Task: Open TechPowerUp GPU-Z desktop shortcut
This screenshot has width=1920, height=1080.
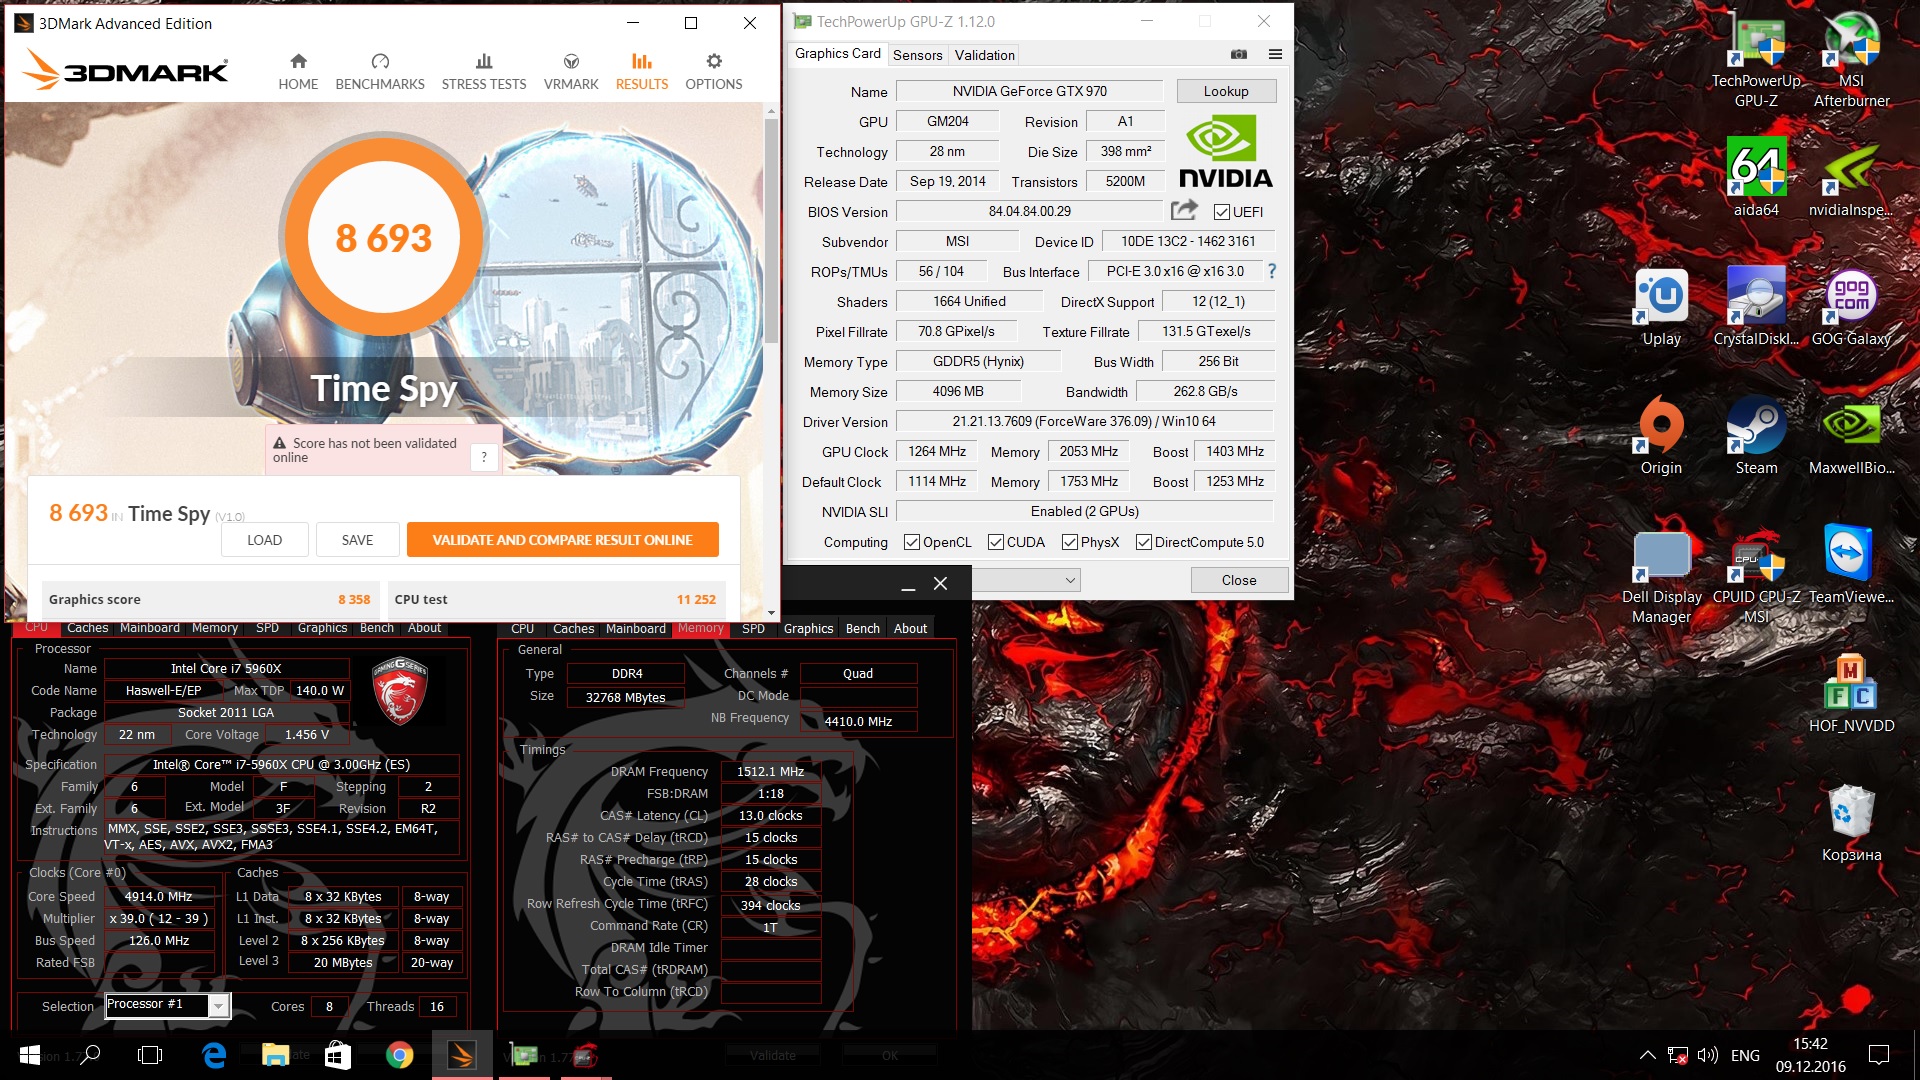Action: pyautogui.click(x=1756, y=60)
